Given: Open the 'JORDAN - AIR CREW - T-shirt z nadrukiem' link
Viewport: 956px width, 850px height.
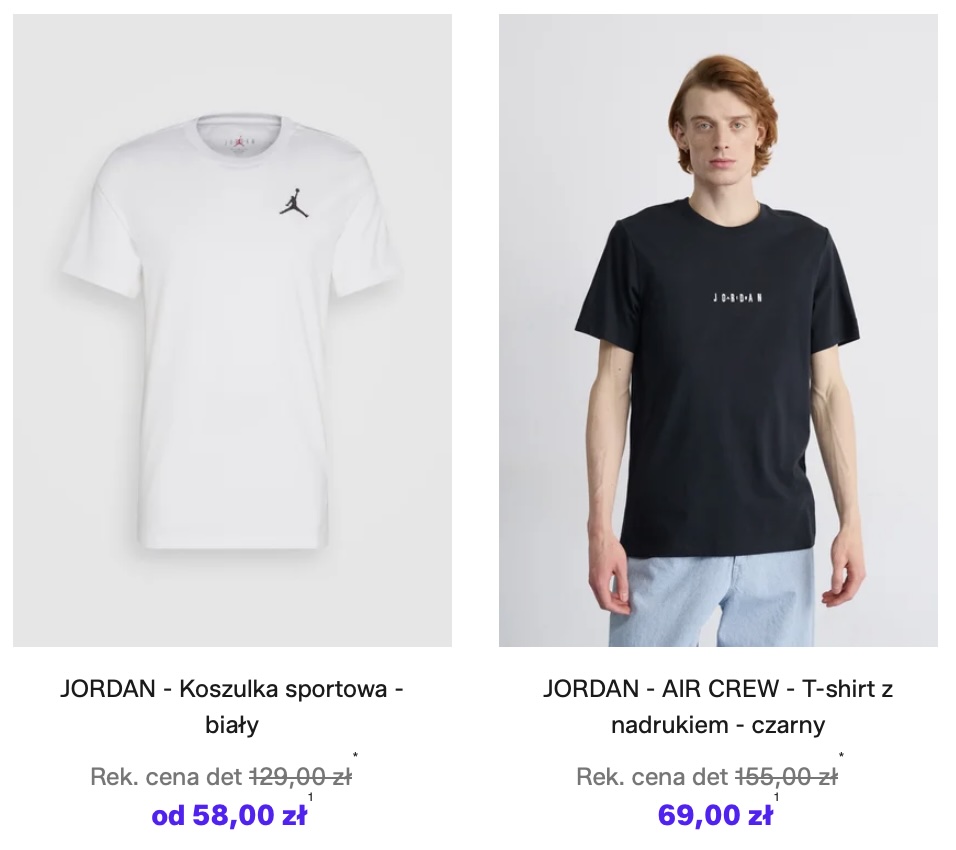Looking at the screenshot, I should pos(718,707).
